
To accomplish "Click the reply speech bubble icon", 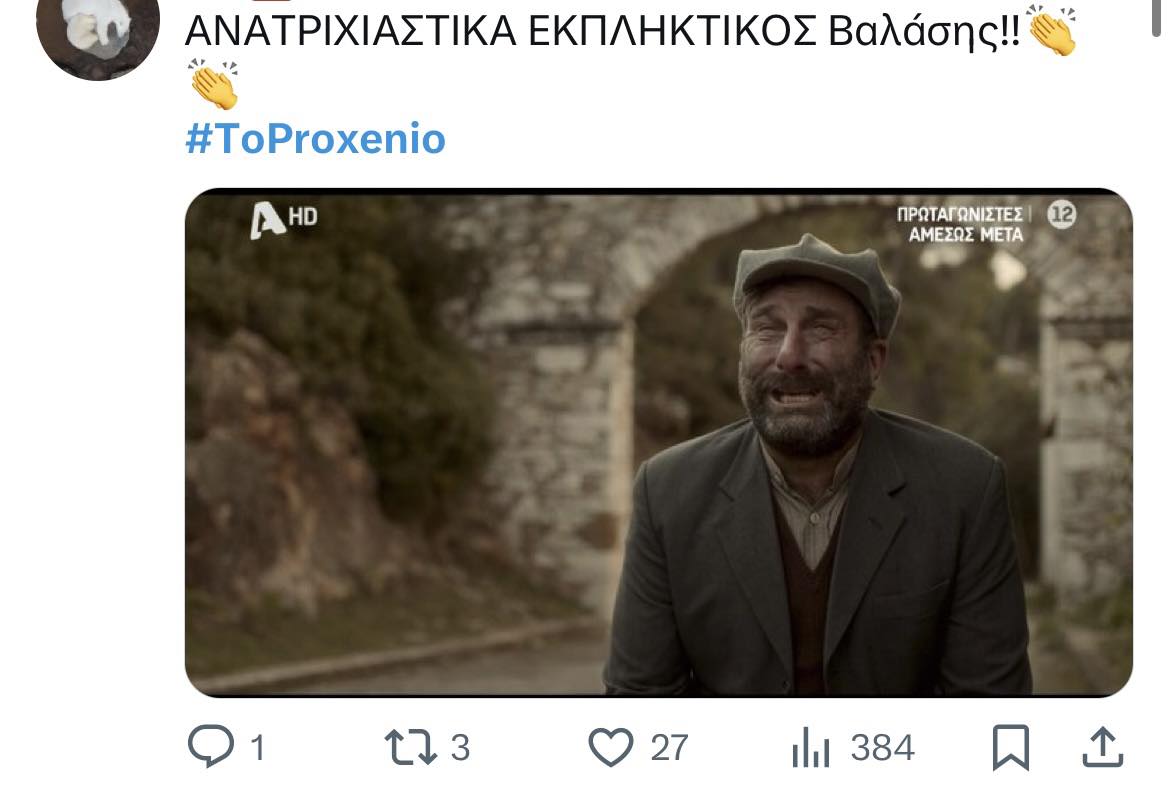I will coord(211,746).
